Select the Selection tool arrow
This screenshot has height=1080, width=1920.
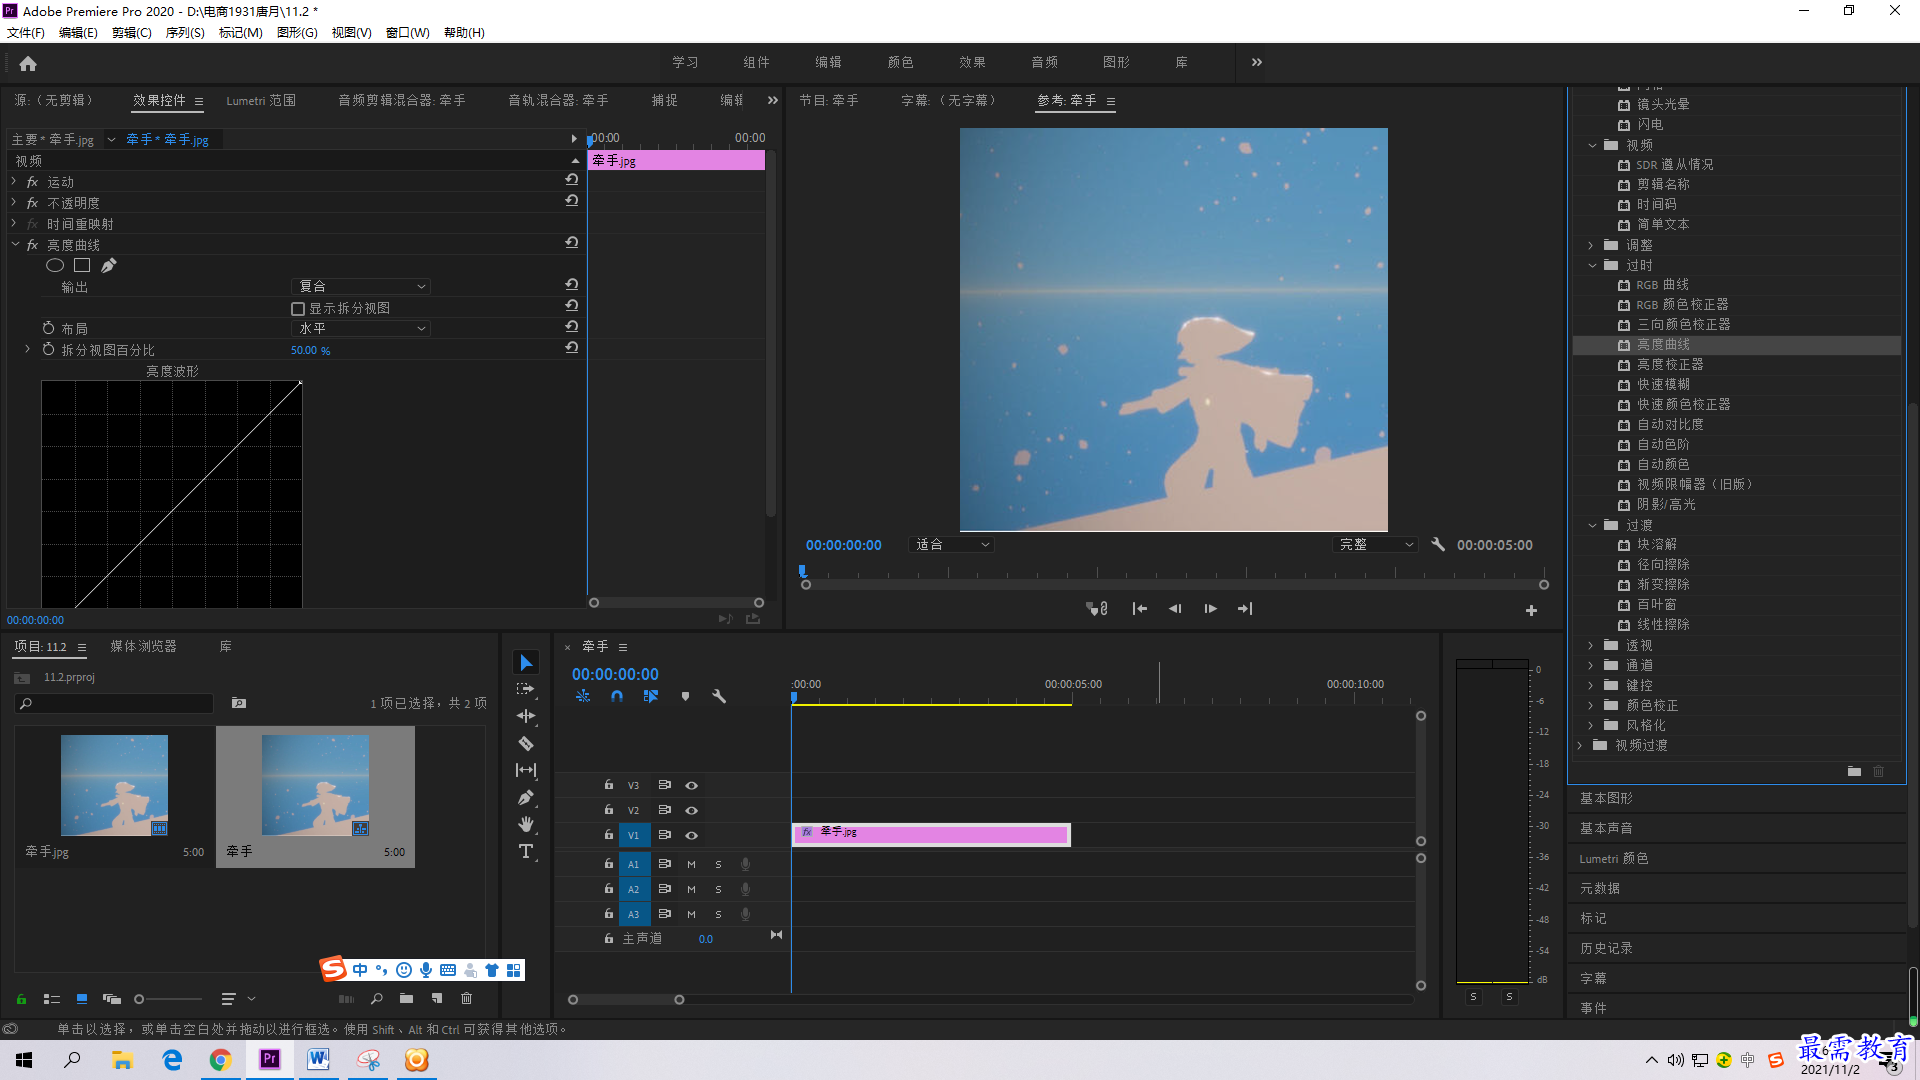(x=526, y=663)
